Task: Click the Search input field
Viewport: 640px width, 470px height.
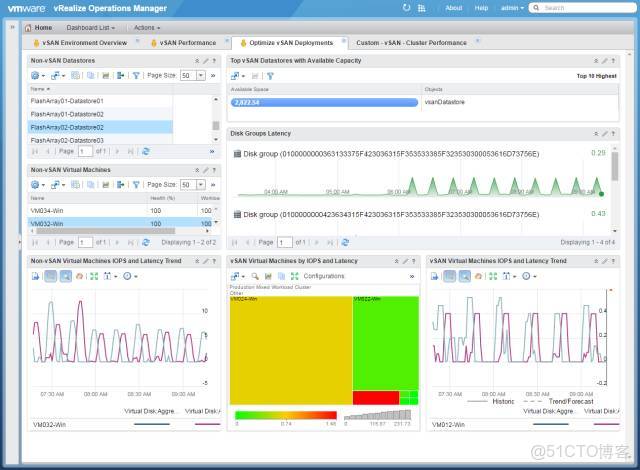Action: 582,8
